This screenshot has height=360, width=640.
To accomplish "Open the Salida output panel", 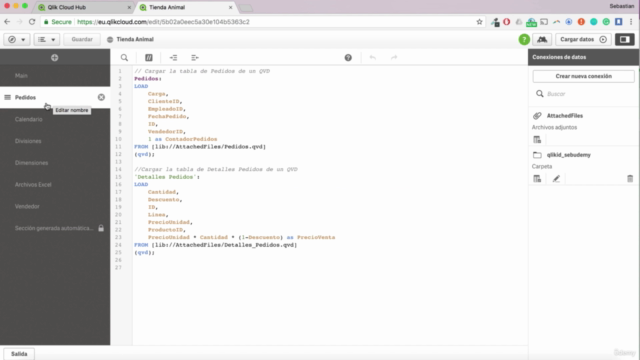I will click(x=19, y=354).
